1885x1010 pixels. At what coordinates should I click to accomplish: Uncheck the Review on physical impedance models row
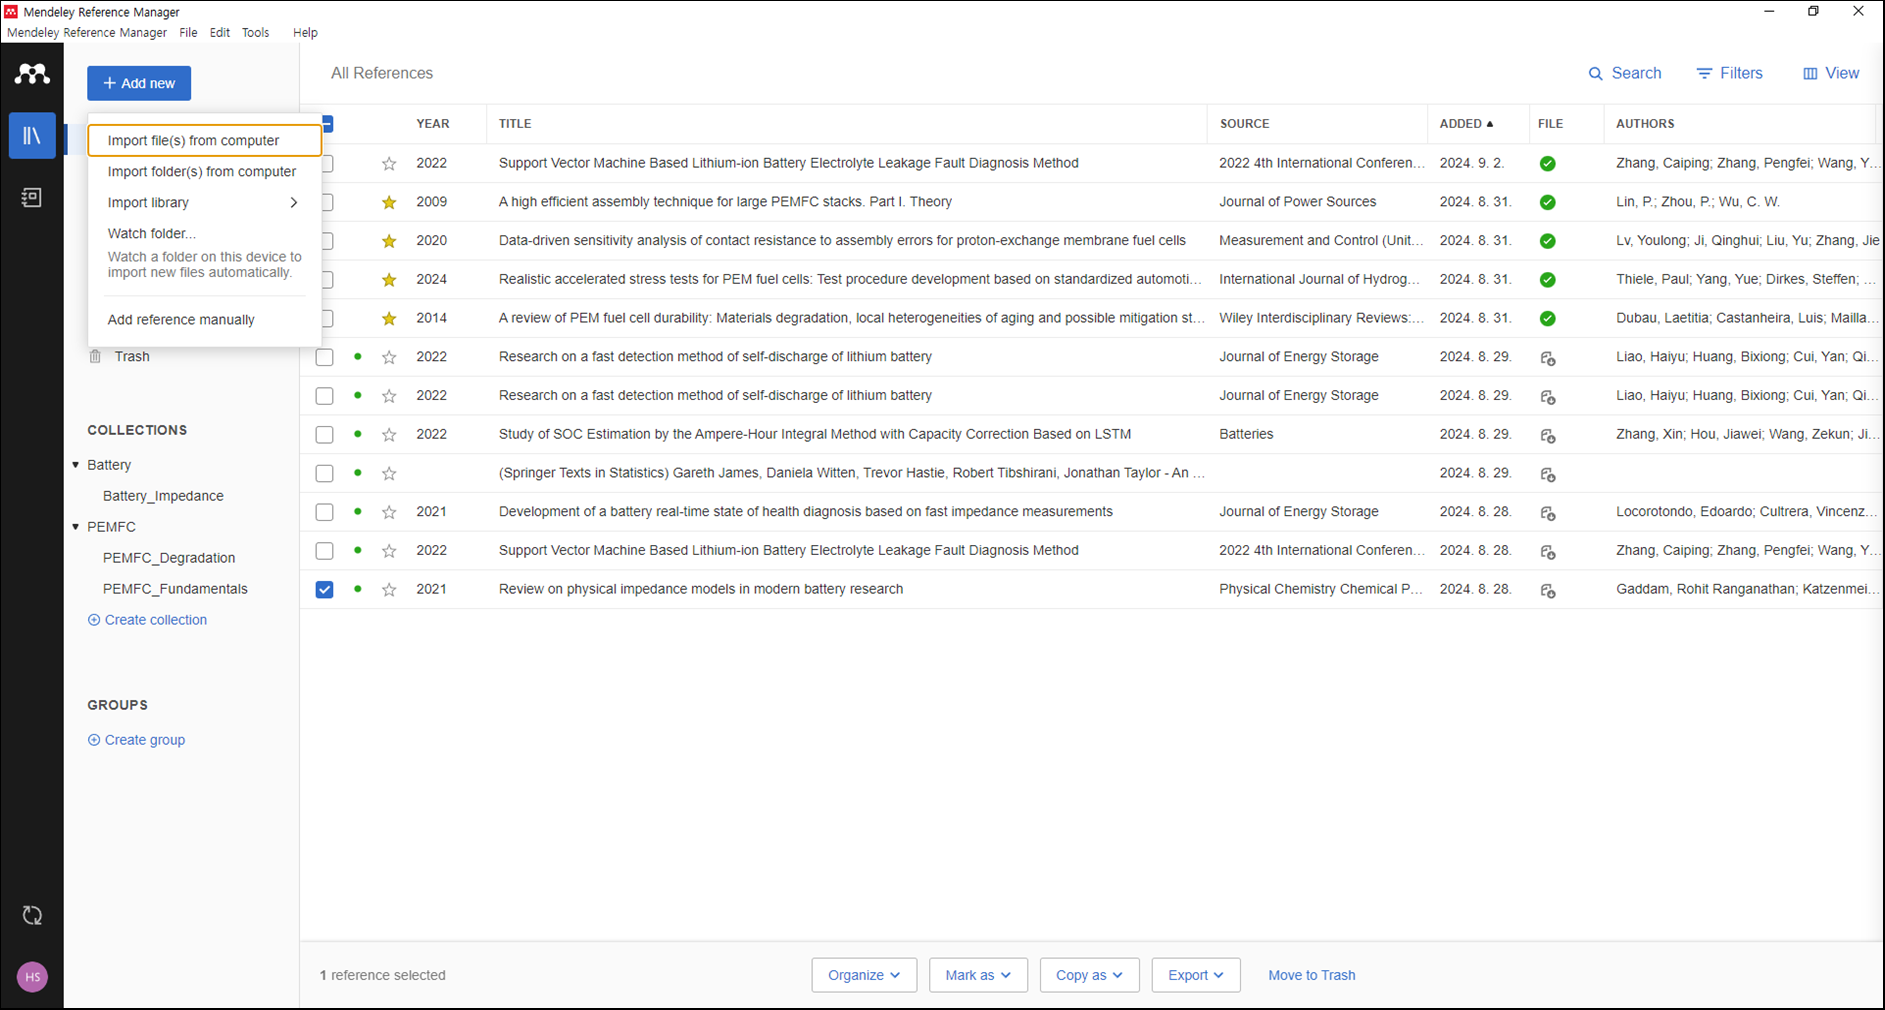(x=324, y=590)
